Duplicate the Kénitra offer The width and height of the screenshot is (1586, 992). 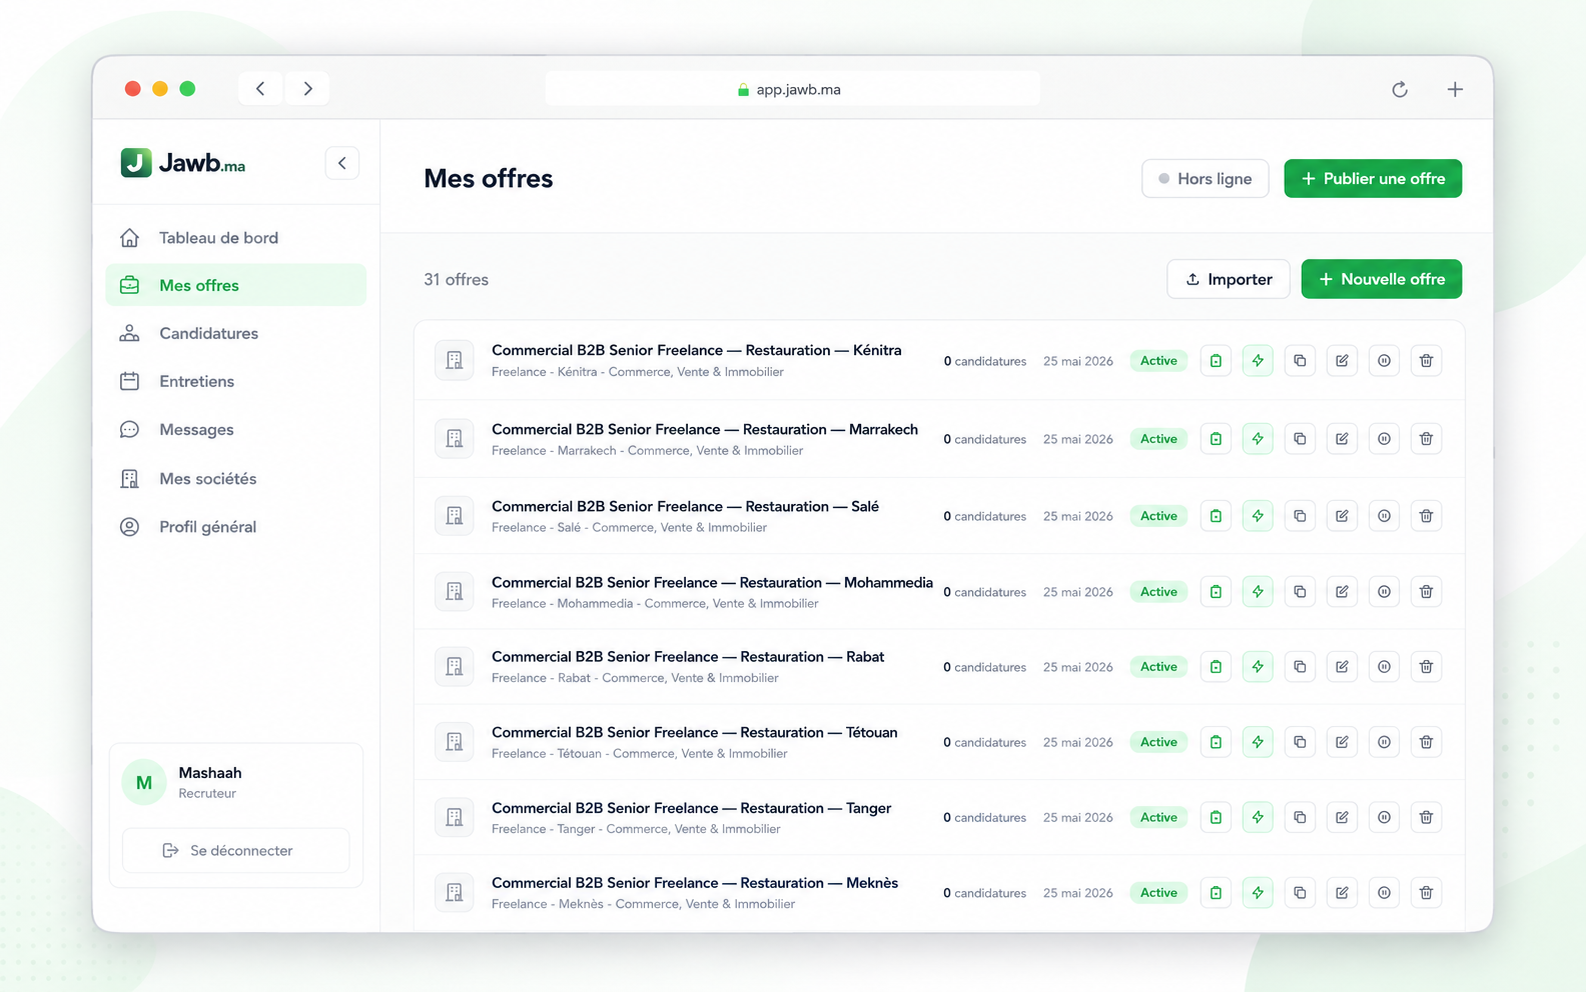point(1300,361)
